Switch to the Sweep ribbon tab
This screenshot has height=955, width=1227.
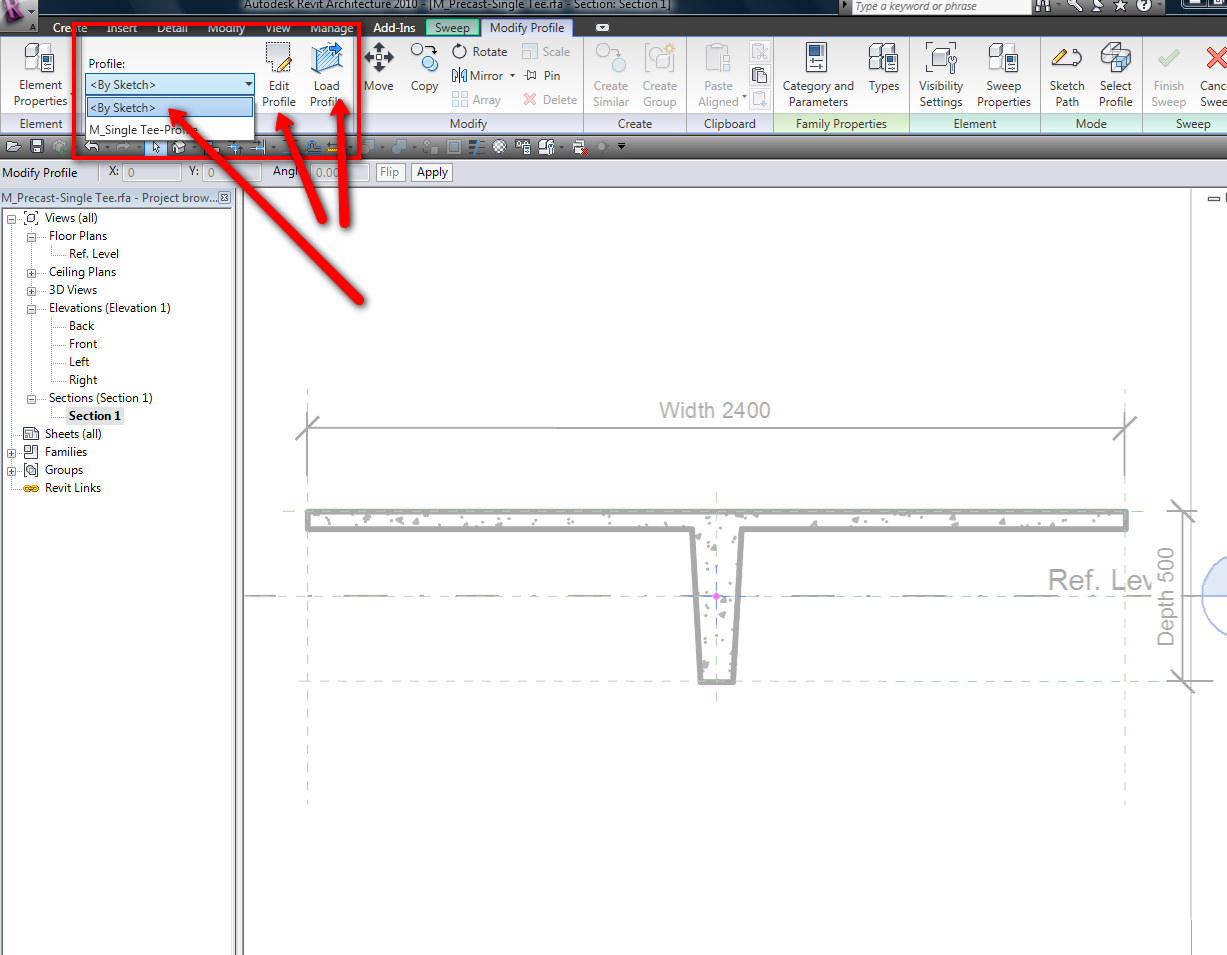pos(452,28)
